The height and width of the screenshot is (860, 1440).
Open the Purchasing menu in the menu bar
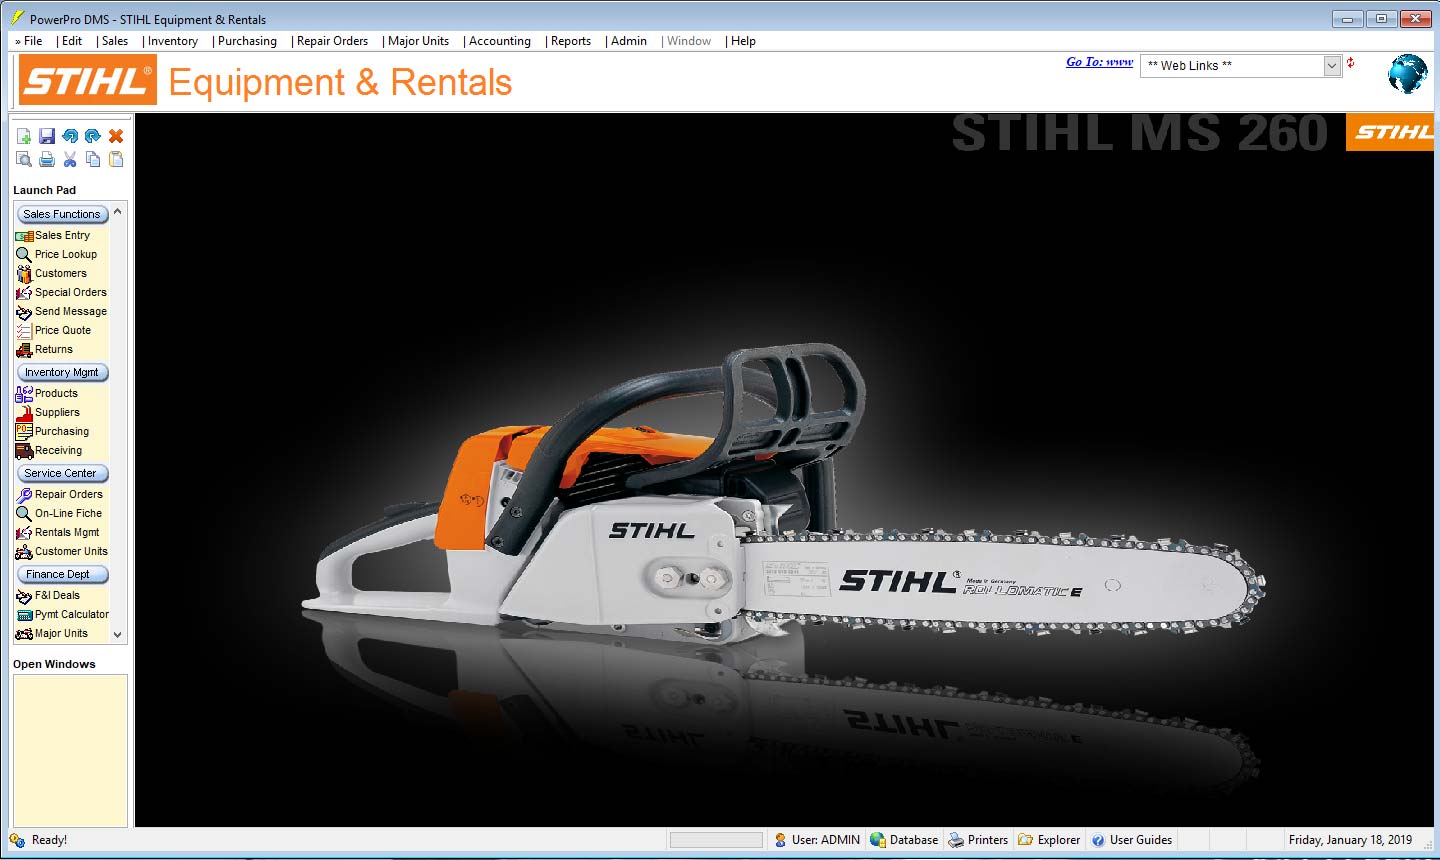pos(247,41)
